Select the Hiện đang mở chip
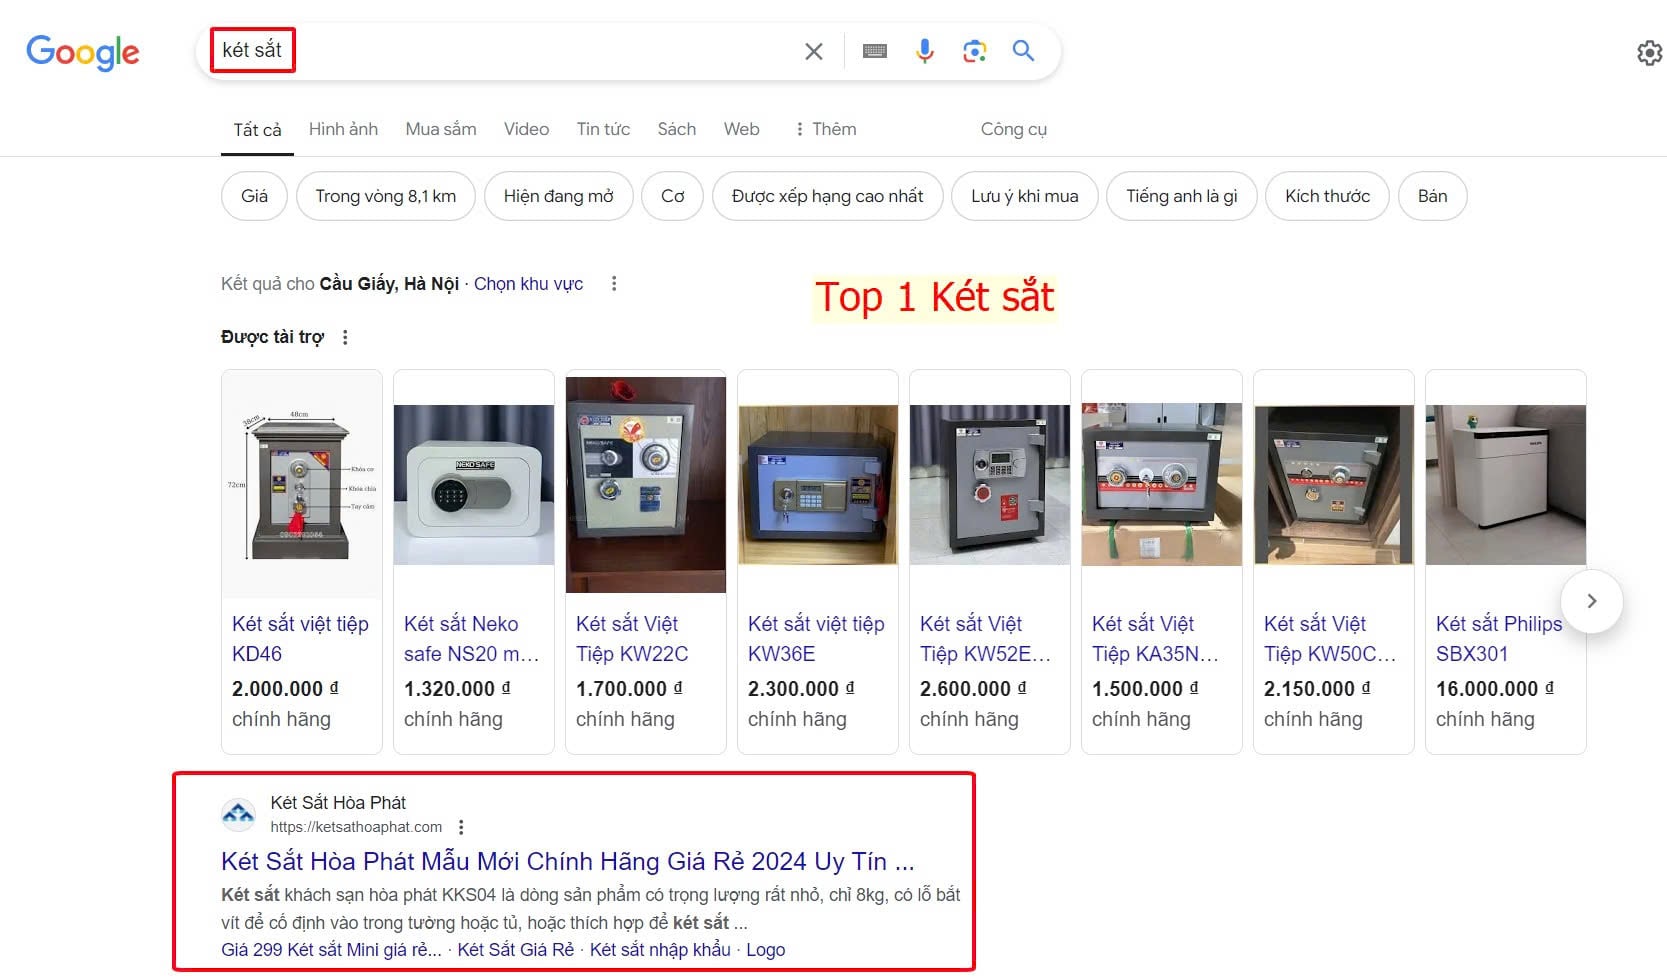This screenshot has height=980, width=1667. pos(558,196)
